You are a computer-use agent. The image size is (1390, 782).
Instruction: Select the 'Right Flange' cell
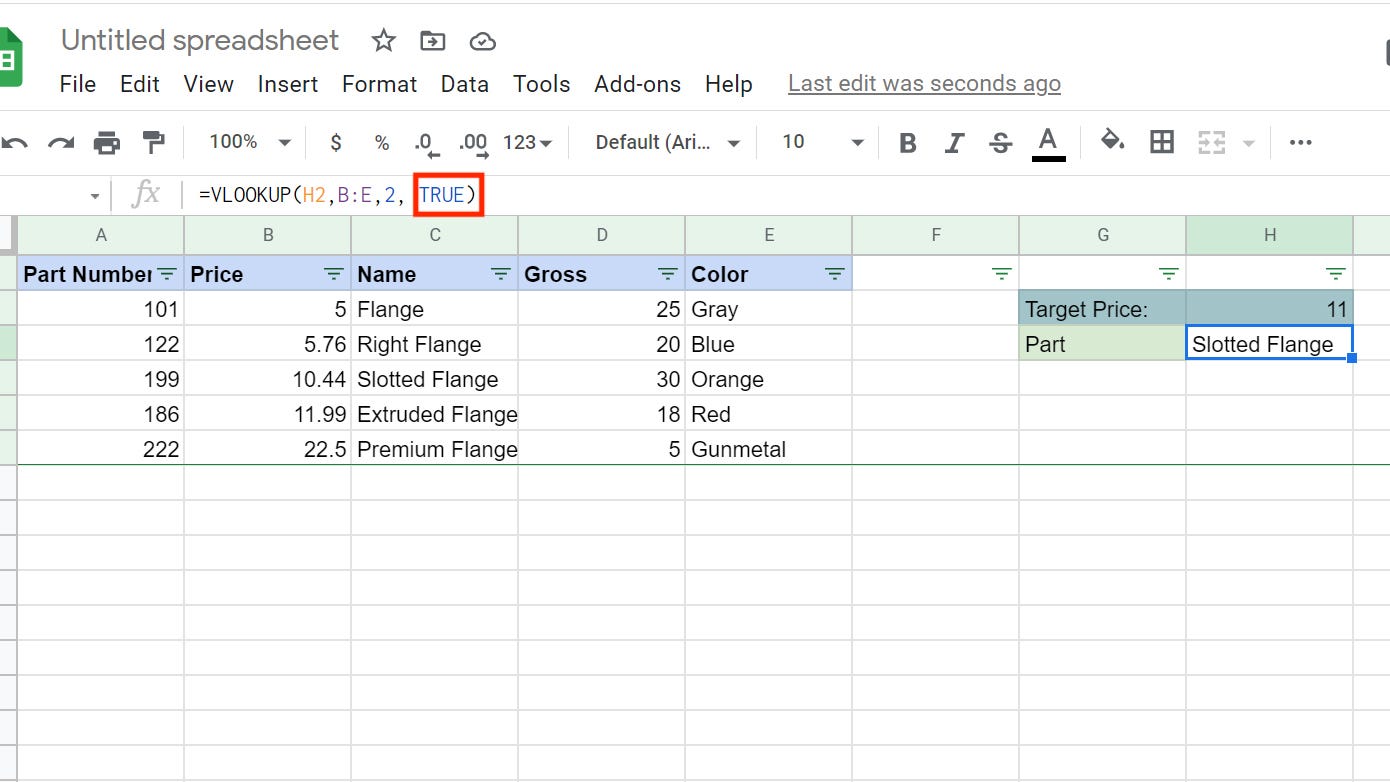435,343
